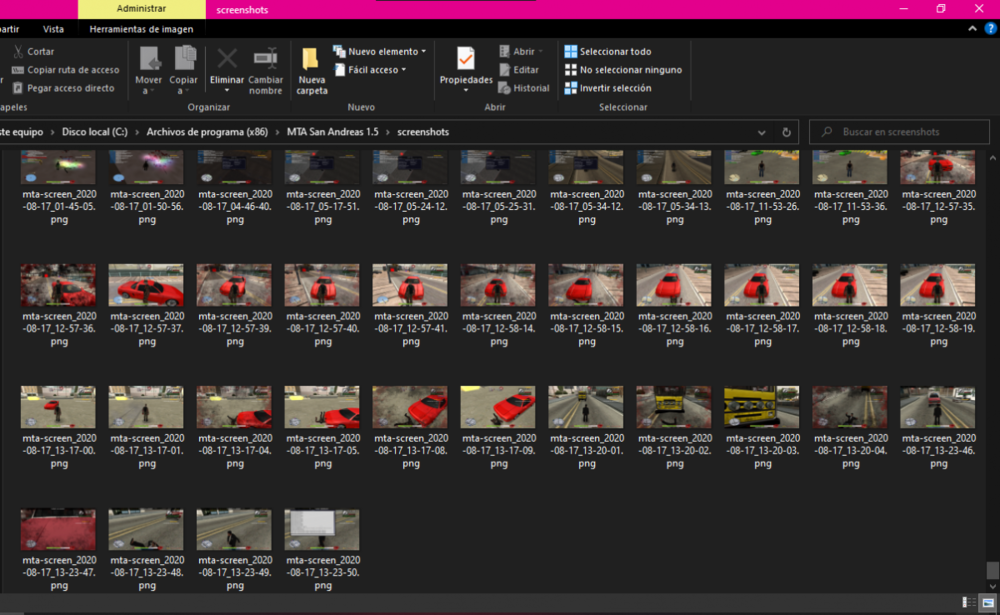The image size is (1000, 615).
Task: Click the Mover a icon
Action: coord(150,59)
